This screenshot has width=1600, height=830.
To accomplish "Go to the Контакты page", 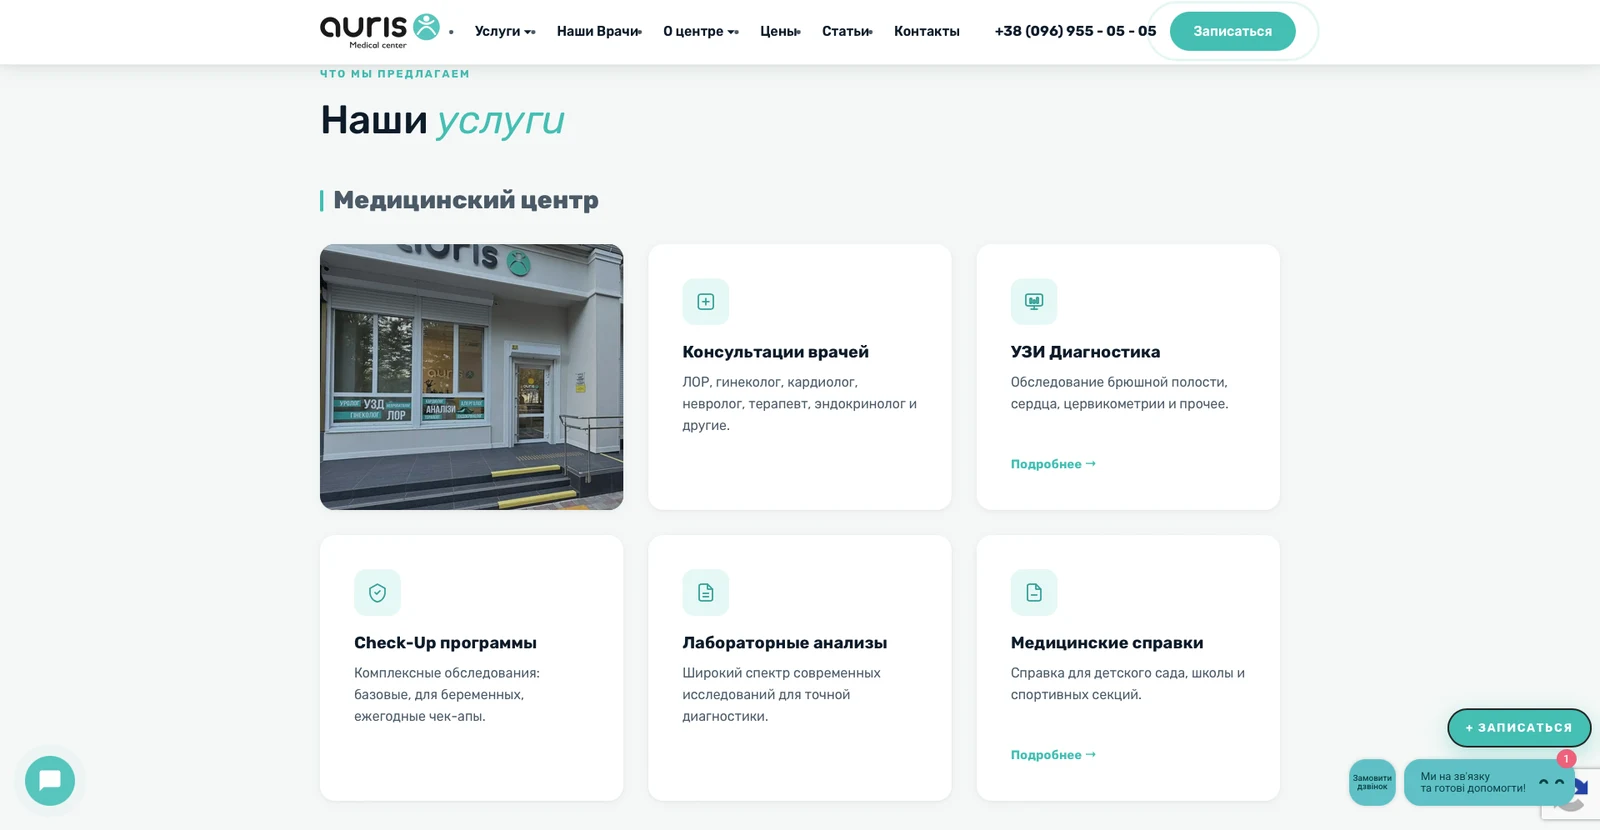I will (x=927, y=31).
